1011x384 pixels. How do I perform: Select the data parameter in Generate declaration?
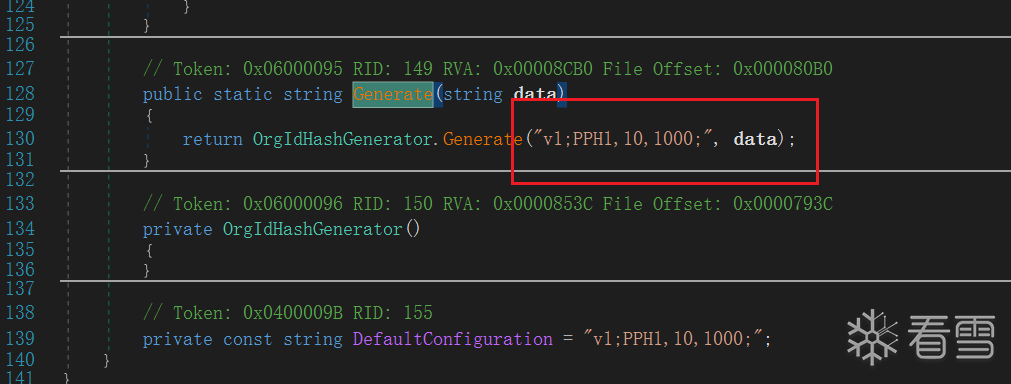tap(535, 94)
